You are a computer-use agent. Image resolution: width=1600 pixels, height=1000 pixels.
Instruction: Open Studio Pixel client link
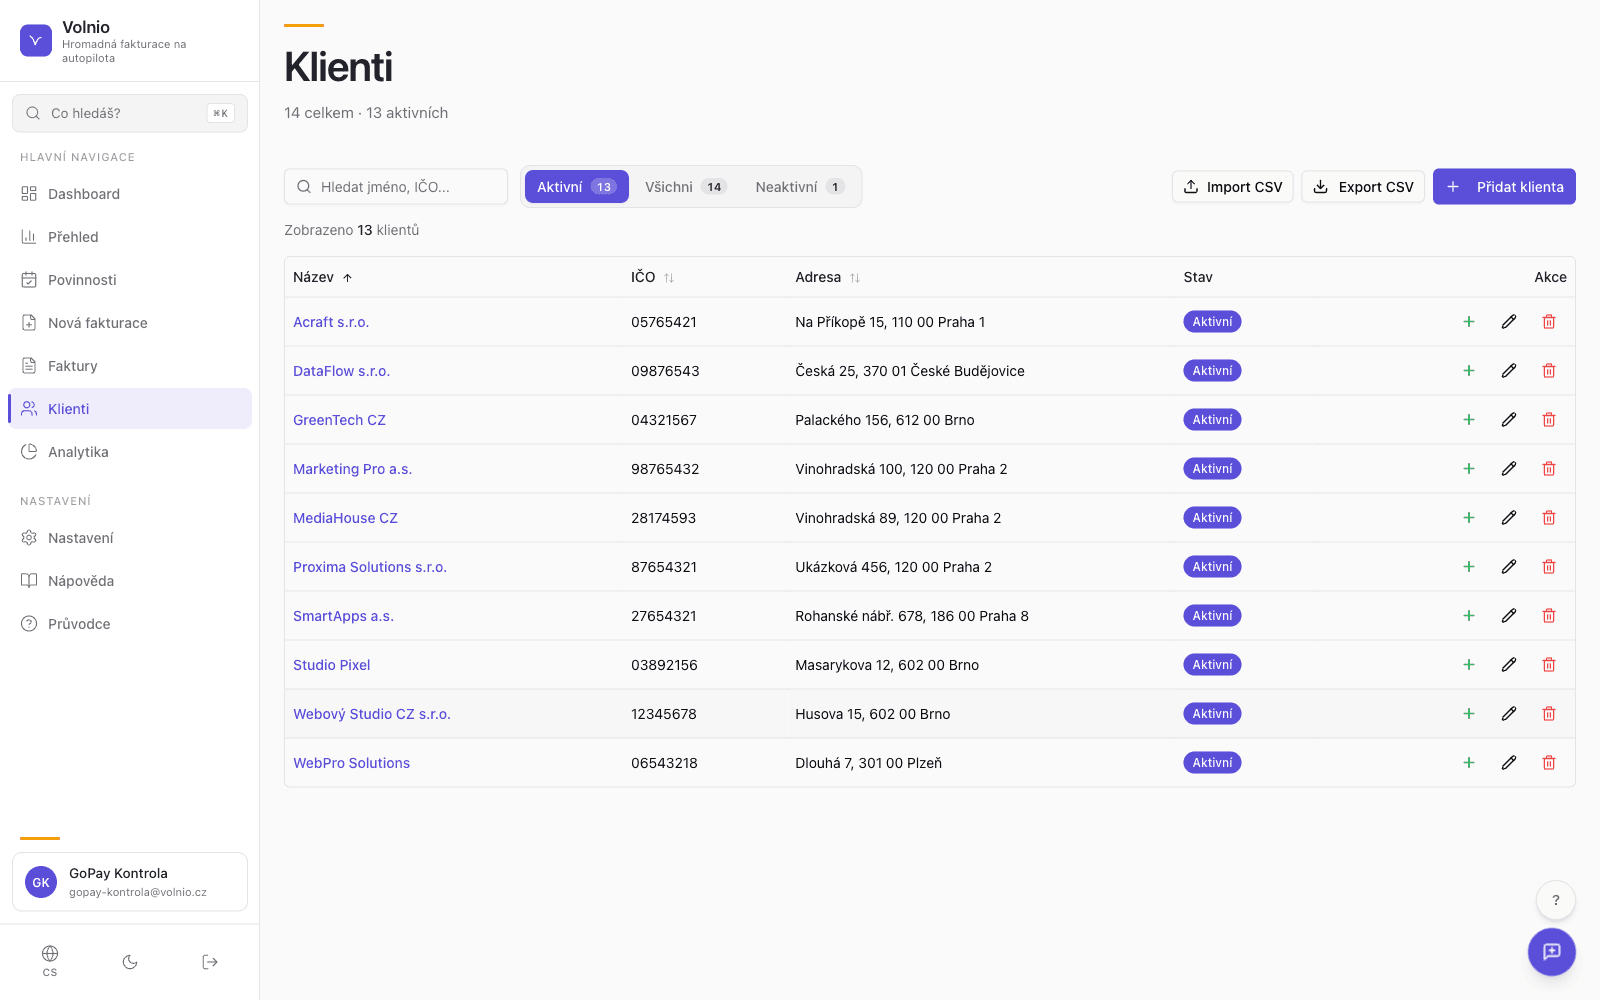[x=332, y=665]
